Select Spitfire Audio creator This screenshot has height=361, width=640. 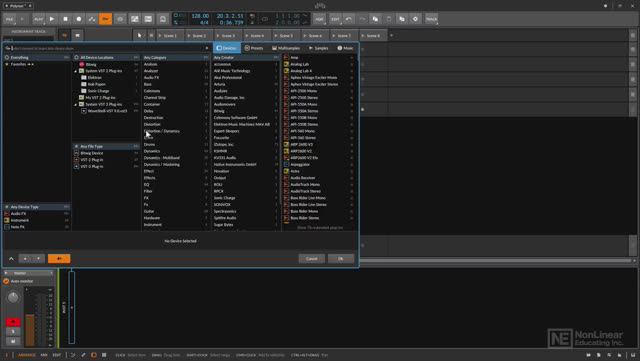click(x=246, y=218)
